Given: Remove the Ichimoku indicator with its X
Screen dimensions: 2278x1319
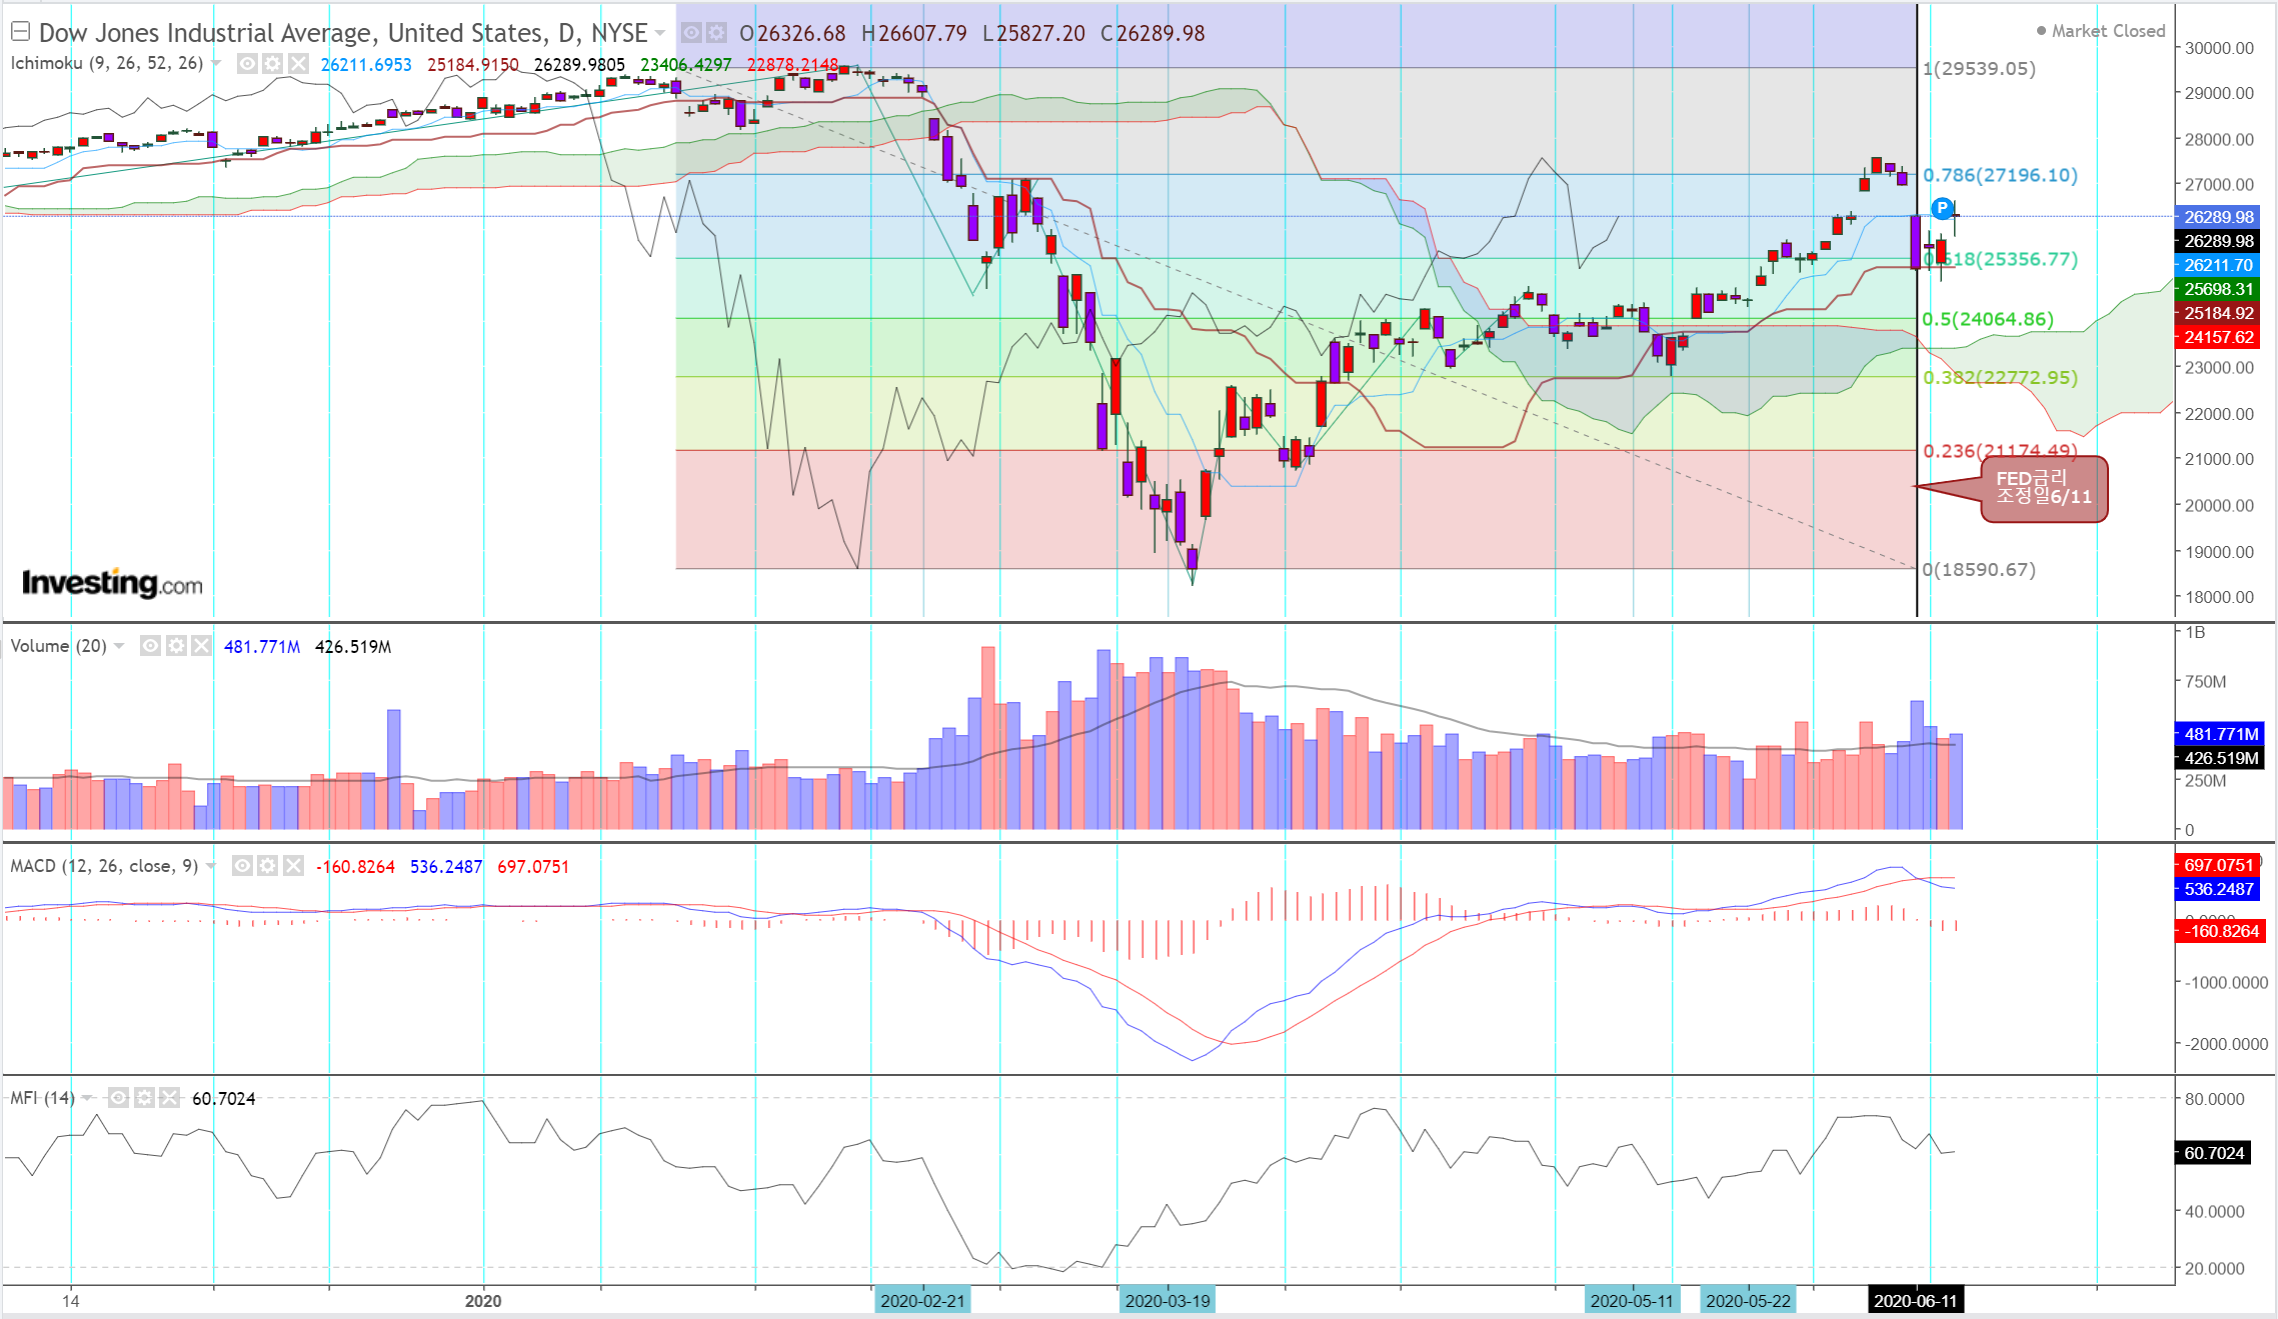Looking at the screenshot, I should 298,64.
